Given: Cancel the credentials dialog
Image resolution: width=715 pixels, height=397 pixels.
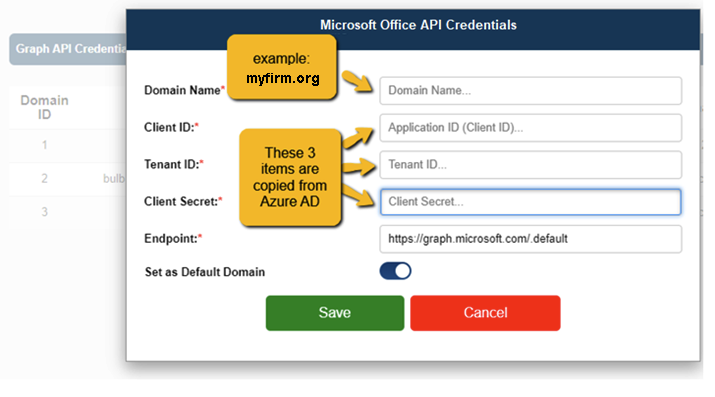Looking at the screenshot, I should pos(485,313).
